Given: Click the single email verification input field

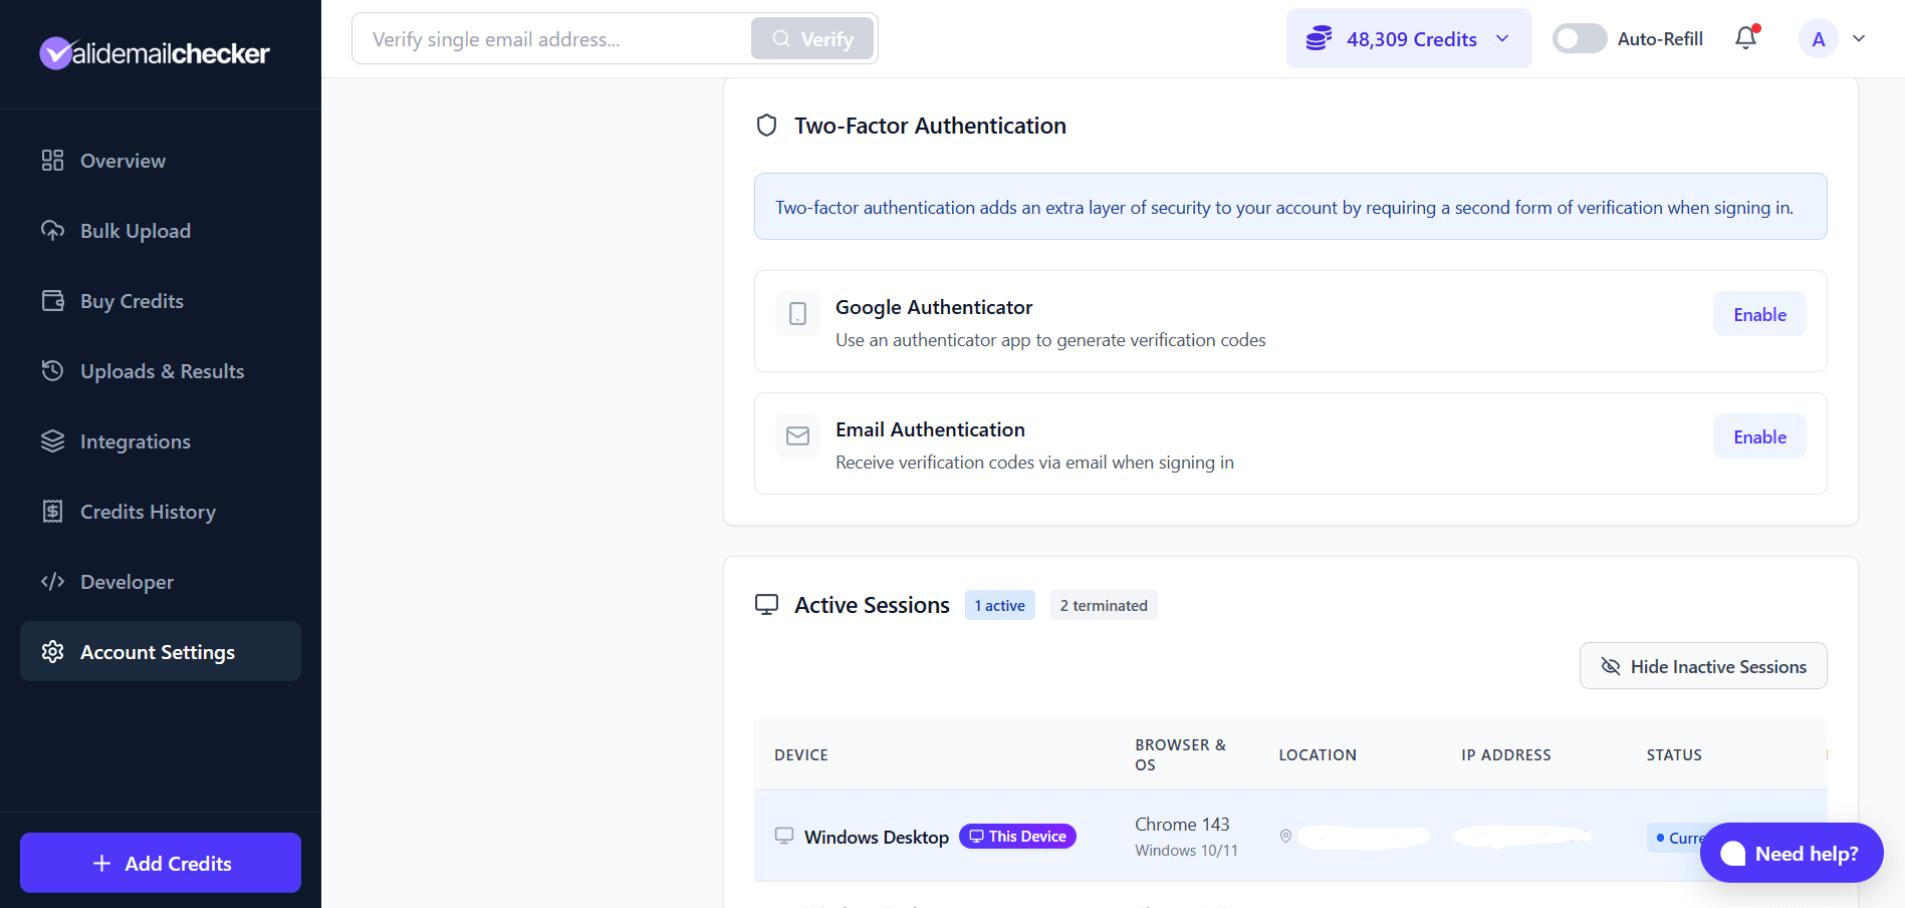Looking at the screenshot, I should point(550,38).
